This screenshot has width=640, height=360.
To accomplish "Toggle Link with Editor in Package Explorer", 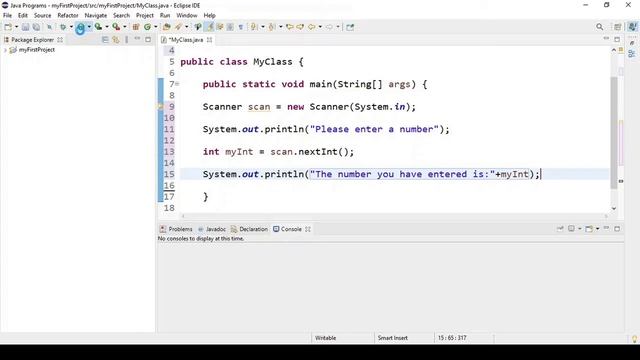I will pyautogui.click(x=116, y=40).
